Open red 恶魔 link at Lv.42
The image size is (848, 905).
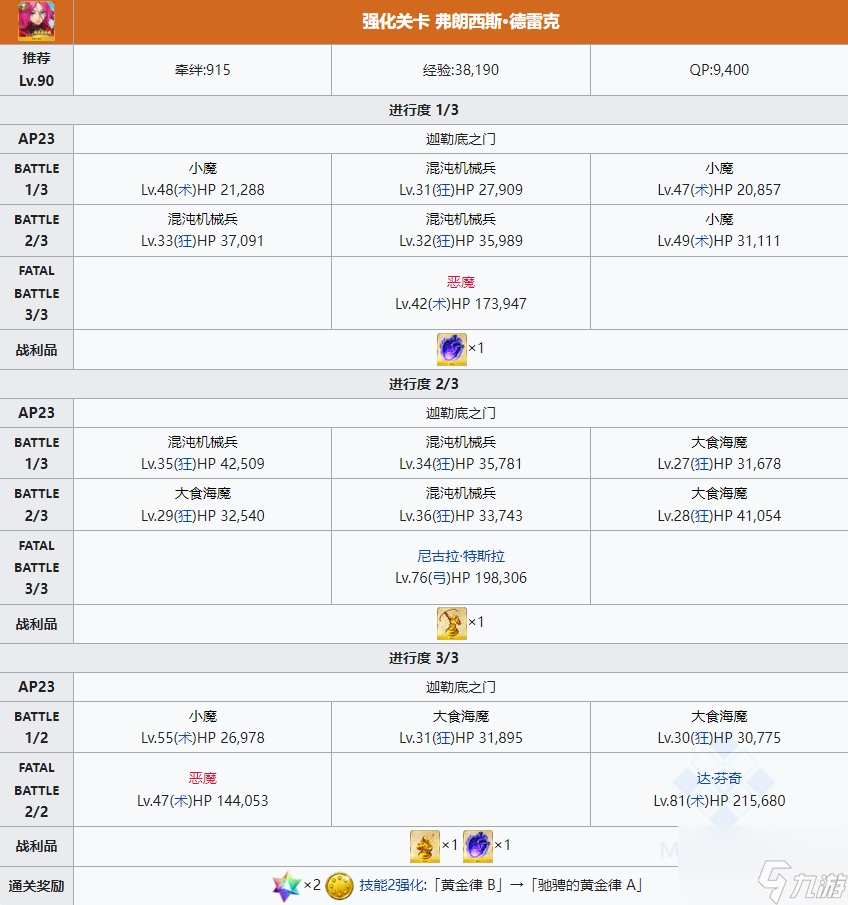[461, 282]
